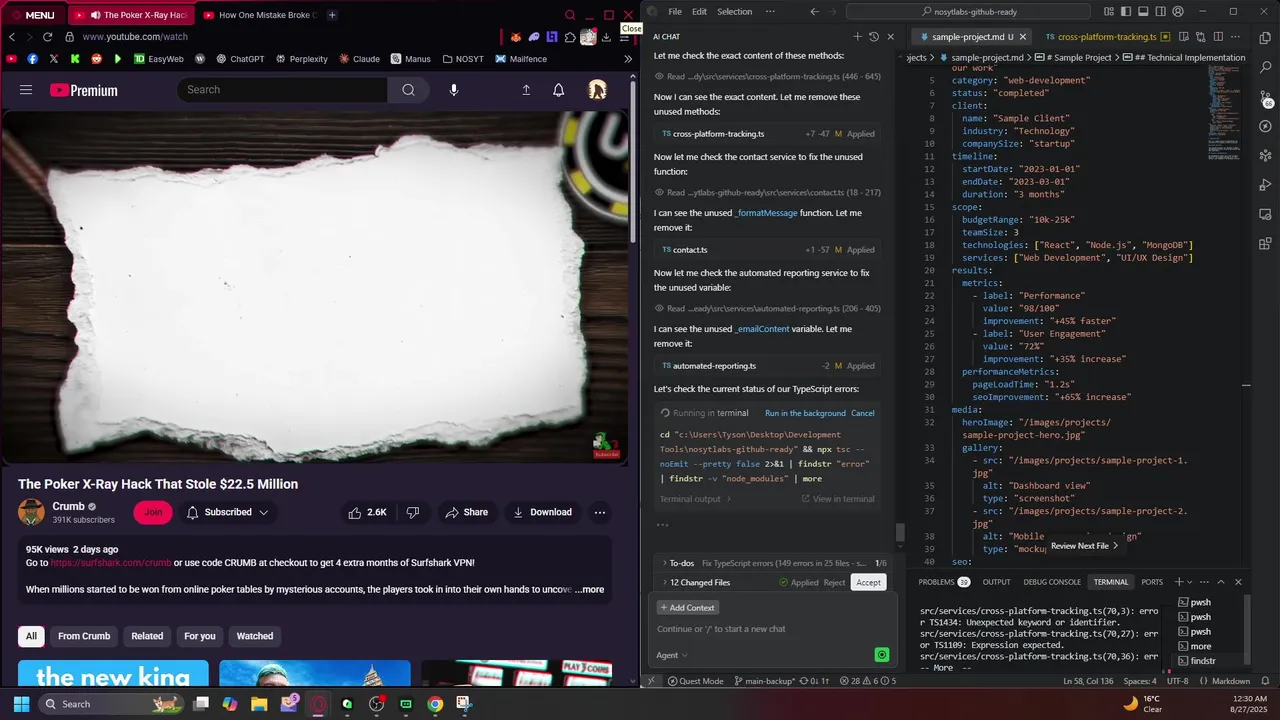Maximize the terminal panel with the chevron

click(x=1220, y=582)
